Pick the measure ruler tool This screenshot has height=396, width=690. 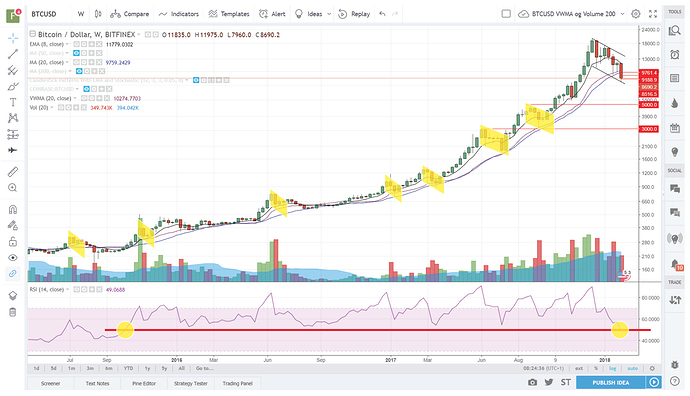(x=13, y=172)
